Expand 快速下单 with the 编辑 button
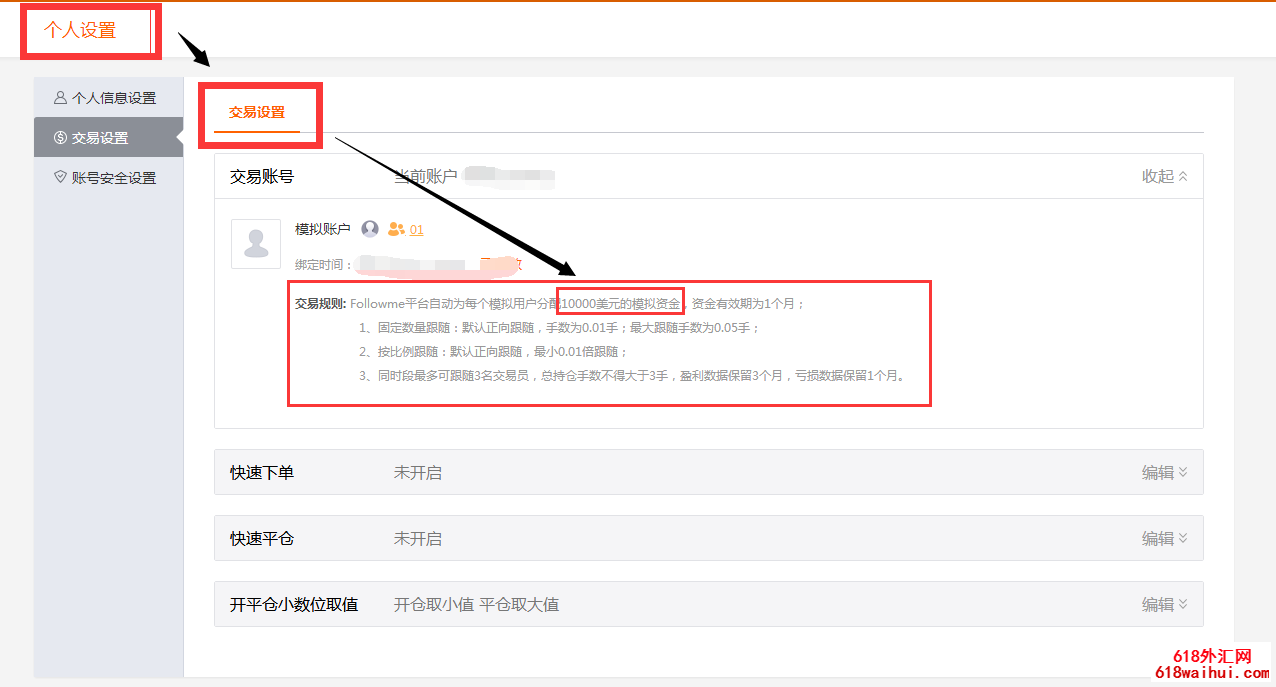Image resolution: width=1276 pixels, height=687 pixels. (1164, 472)
